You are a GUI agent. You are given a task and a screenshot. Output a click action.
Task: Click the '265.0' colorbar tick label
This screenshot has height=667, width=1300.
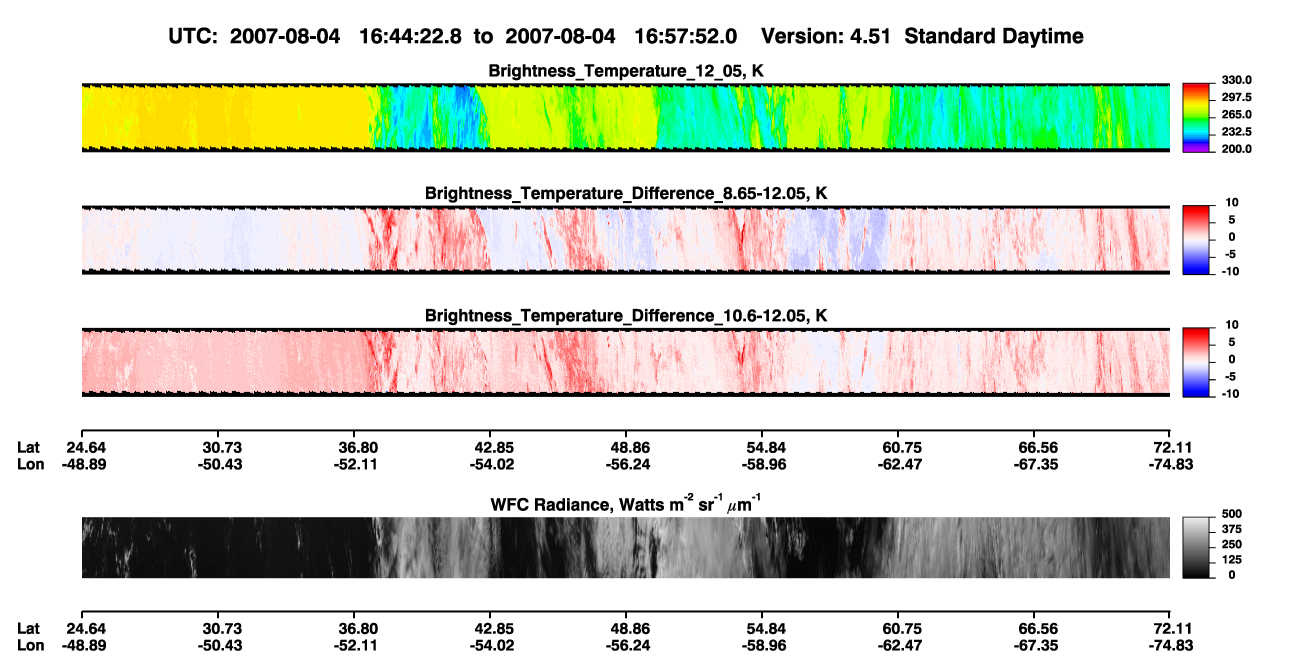1236,115
